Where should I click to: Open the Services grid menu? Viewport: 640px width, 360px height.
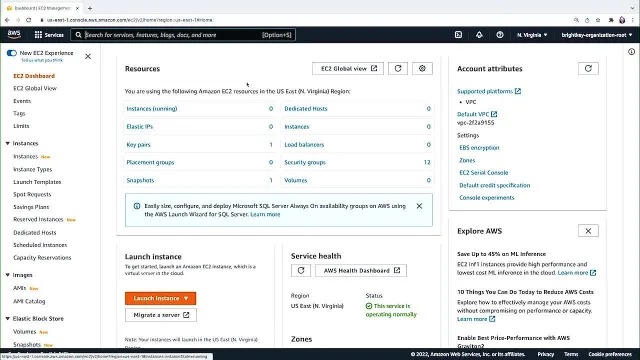click(x=49, y=35)
